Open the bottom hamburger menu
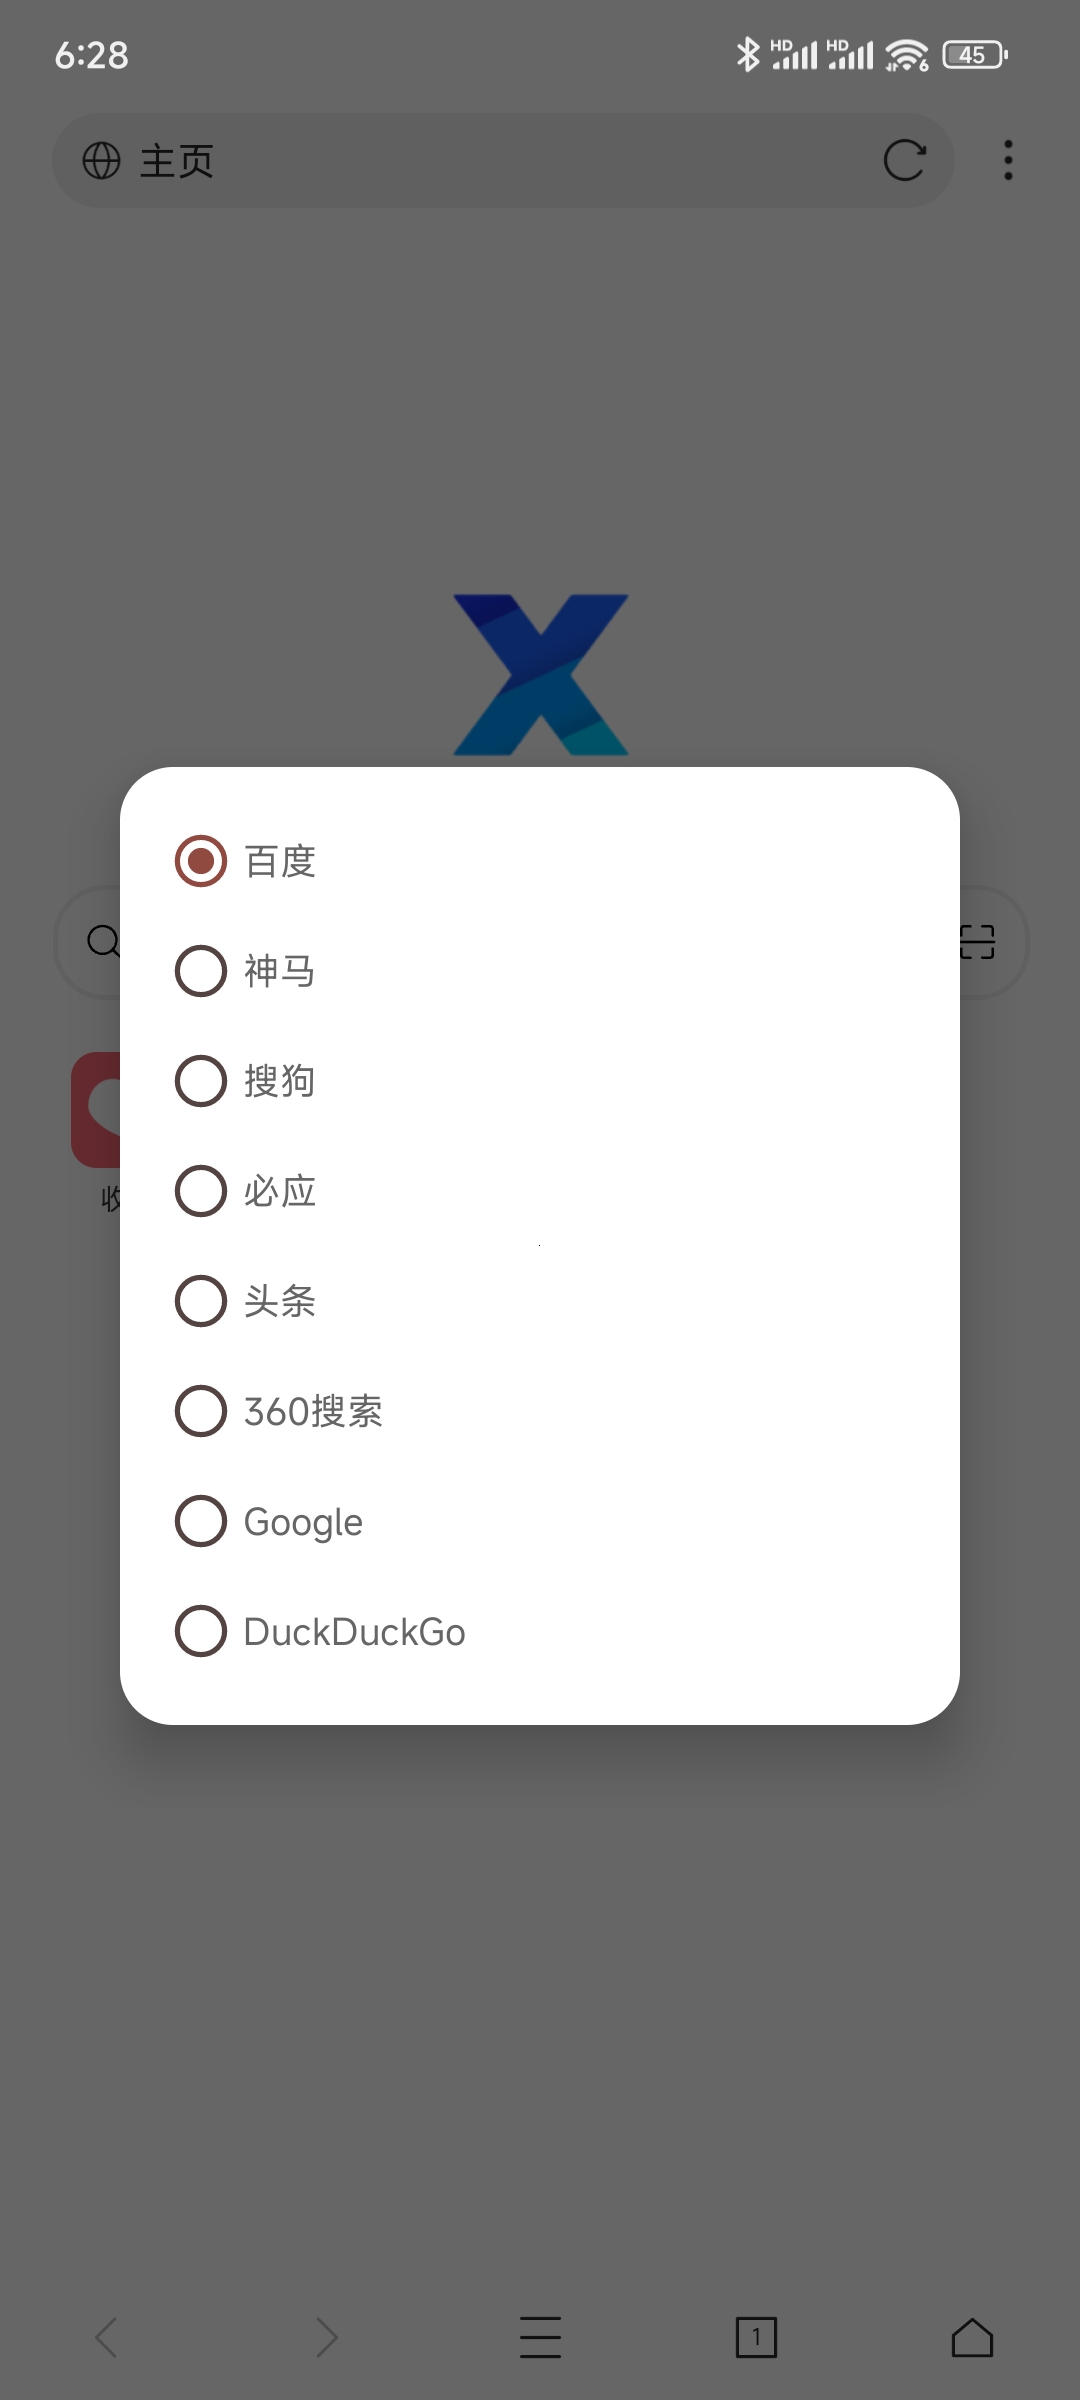Image resolution: width=1080 pixels, height=2400 pixels. point(540,2337)
